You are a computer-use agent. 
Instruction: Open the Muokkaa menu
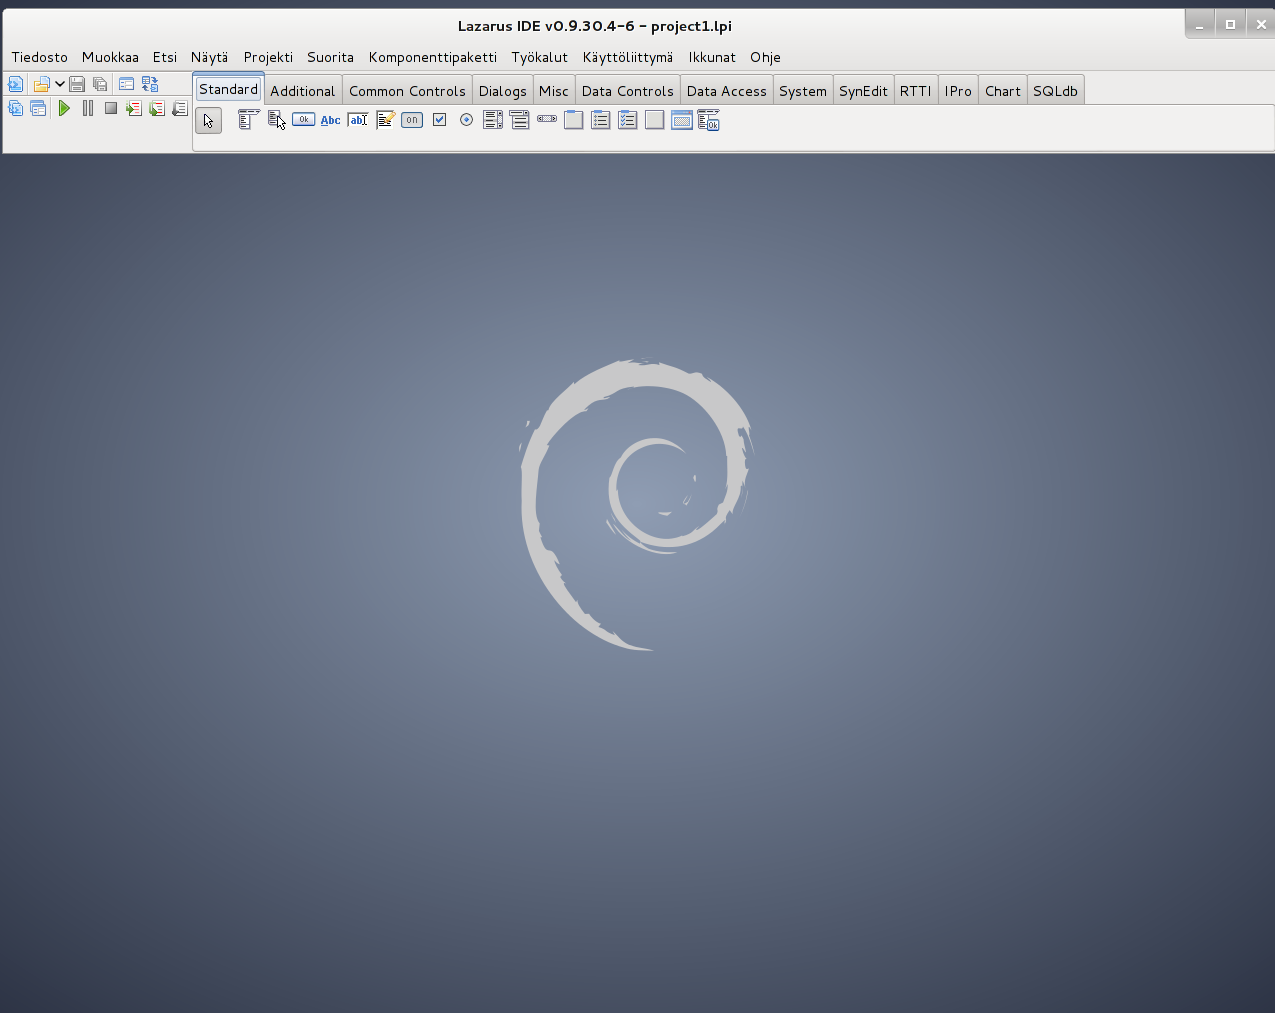coord(110,57)
